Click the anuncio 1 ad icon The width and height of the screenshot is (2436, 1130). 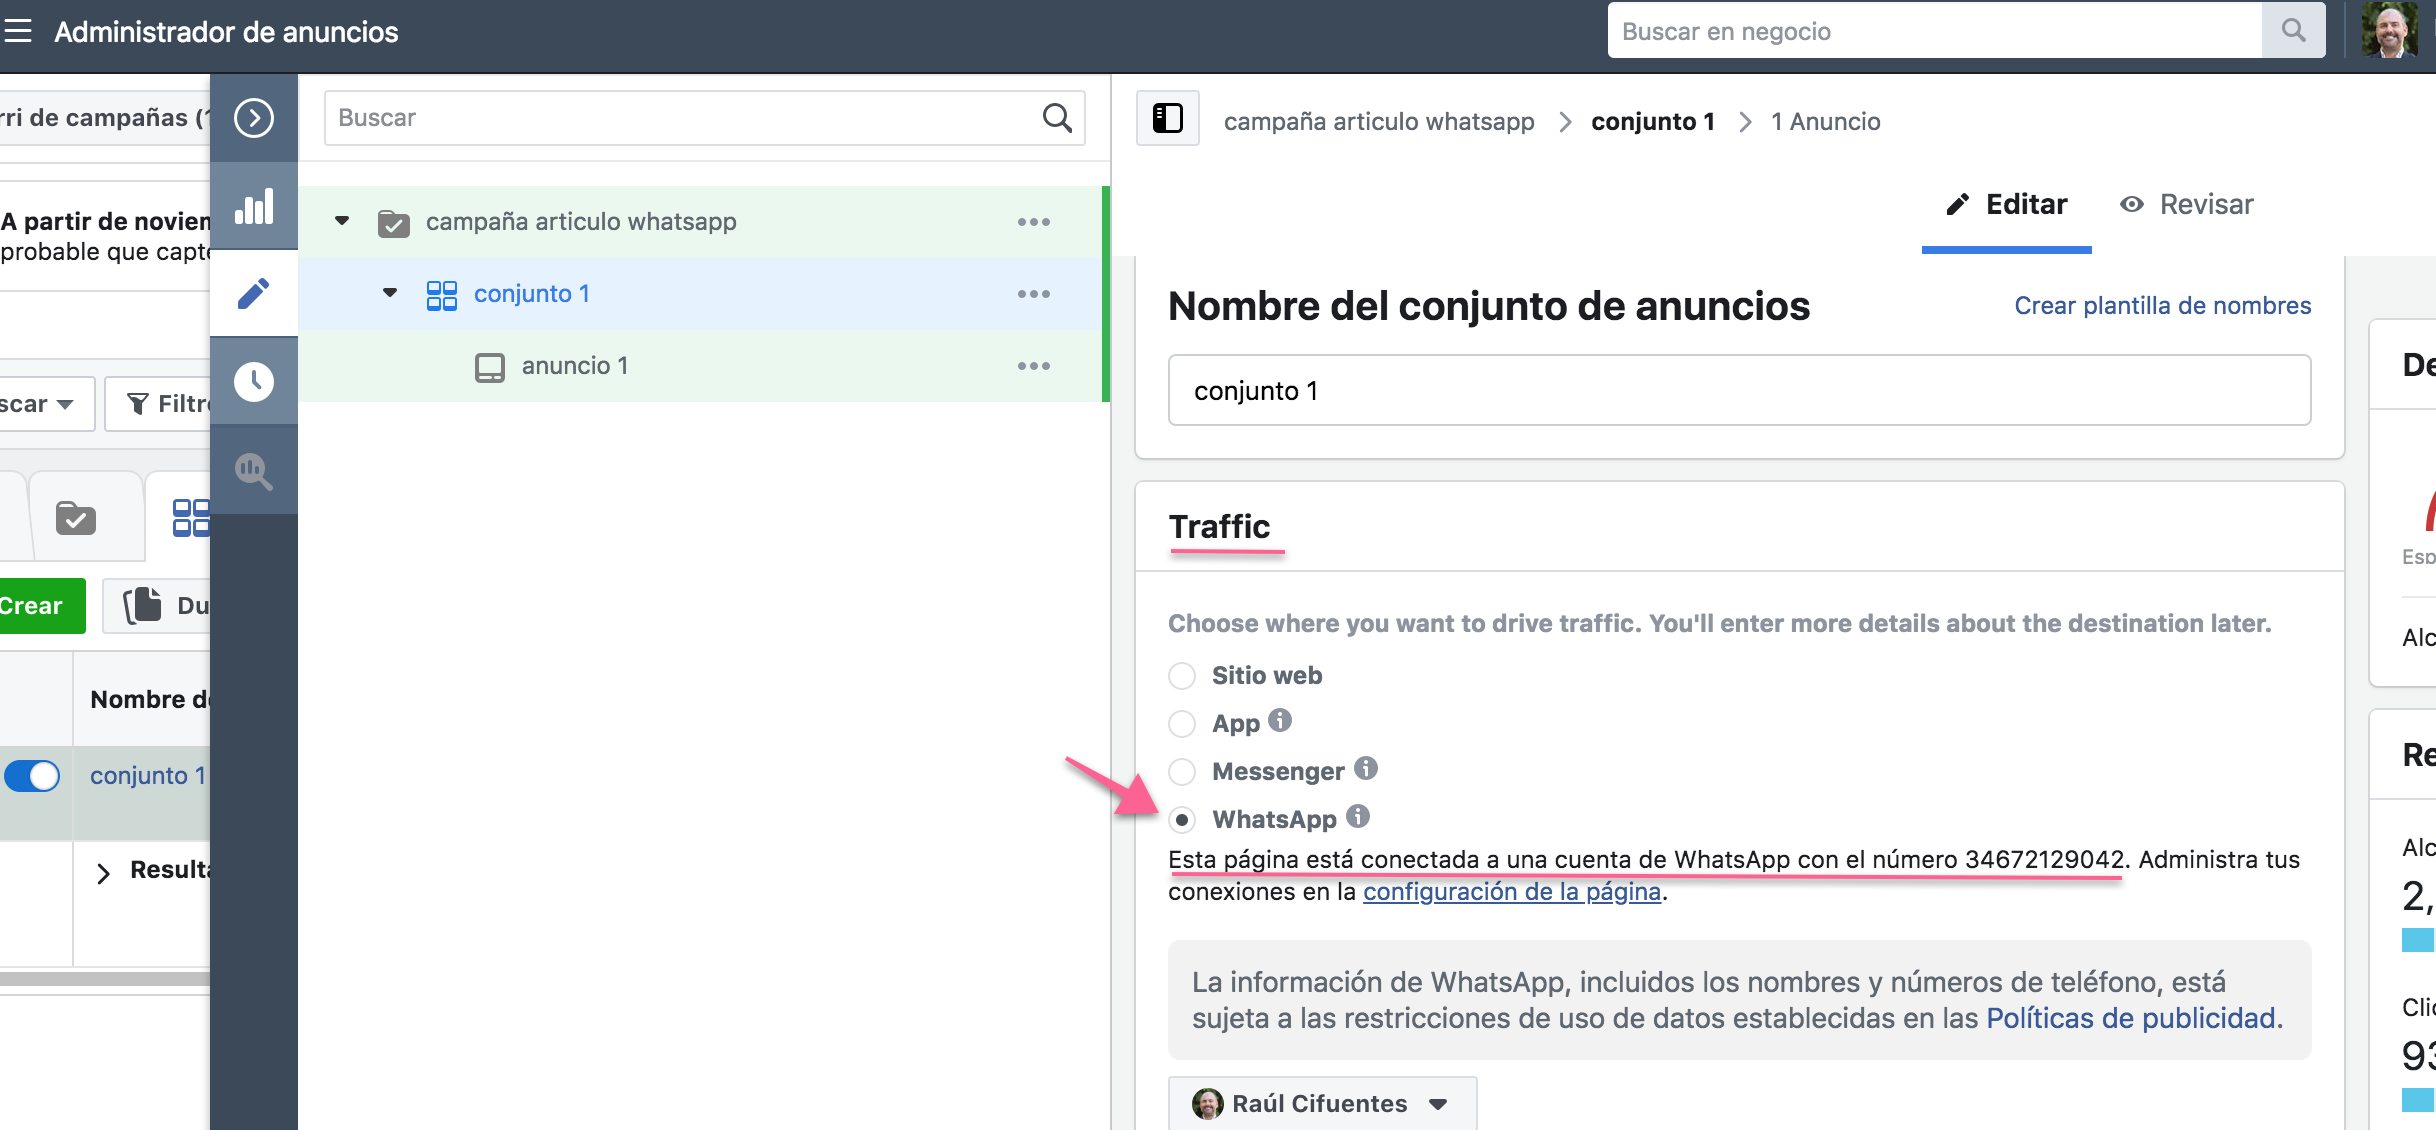tap(489, 367)
